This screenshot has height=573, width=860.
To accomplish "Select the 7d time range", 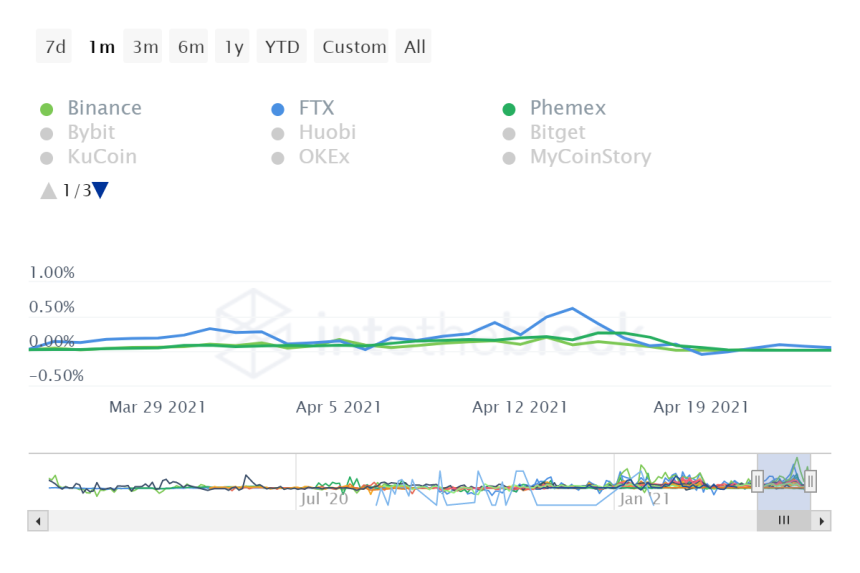I will click(54, 47).
